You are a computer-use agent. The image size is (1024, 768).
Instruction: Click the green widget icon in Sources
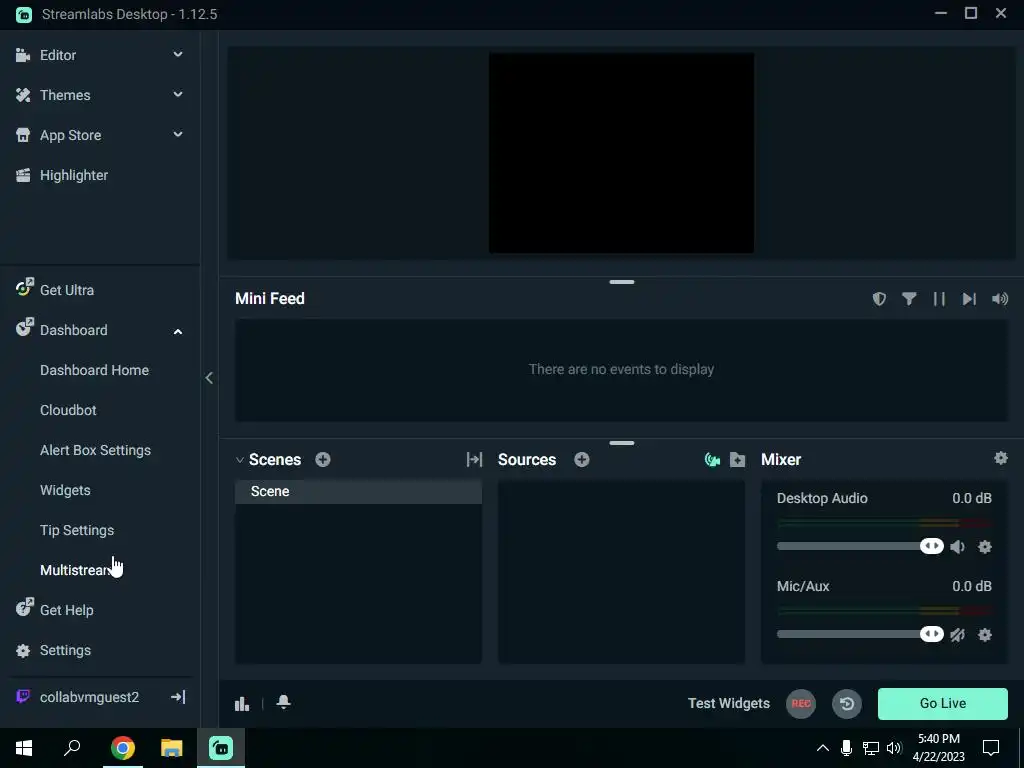[712, 460]
